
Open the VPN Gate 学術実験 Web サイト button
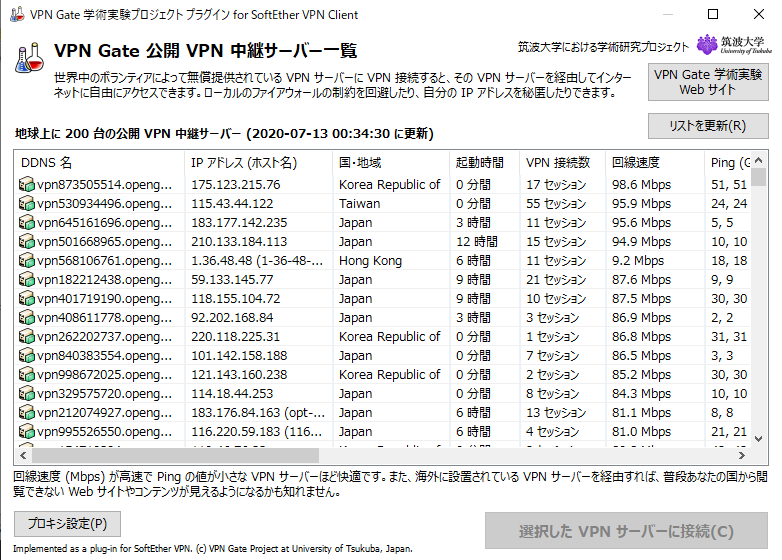tap(708, 82)
